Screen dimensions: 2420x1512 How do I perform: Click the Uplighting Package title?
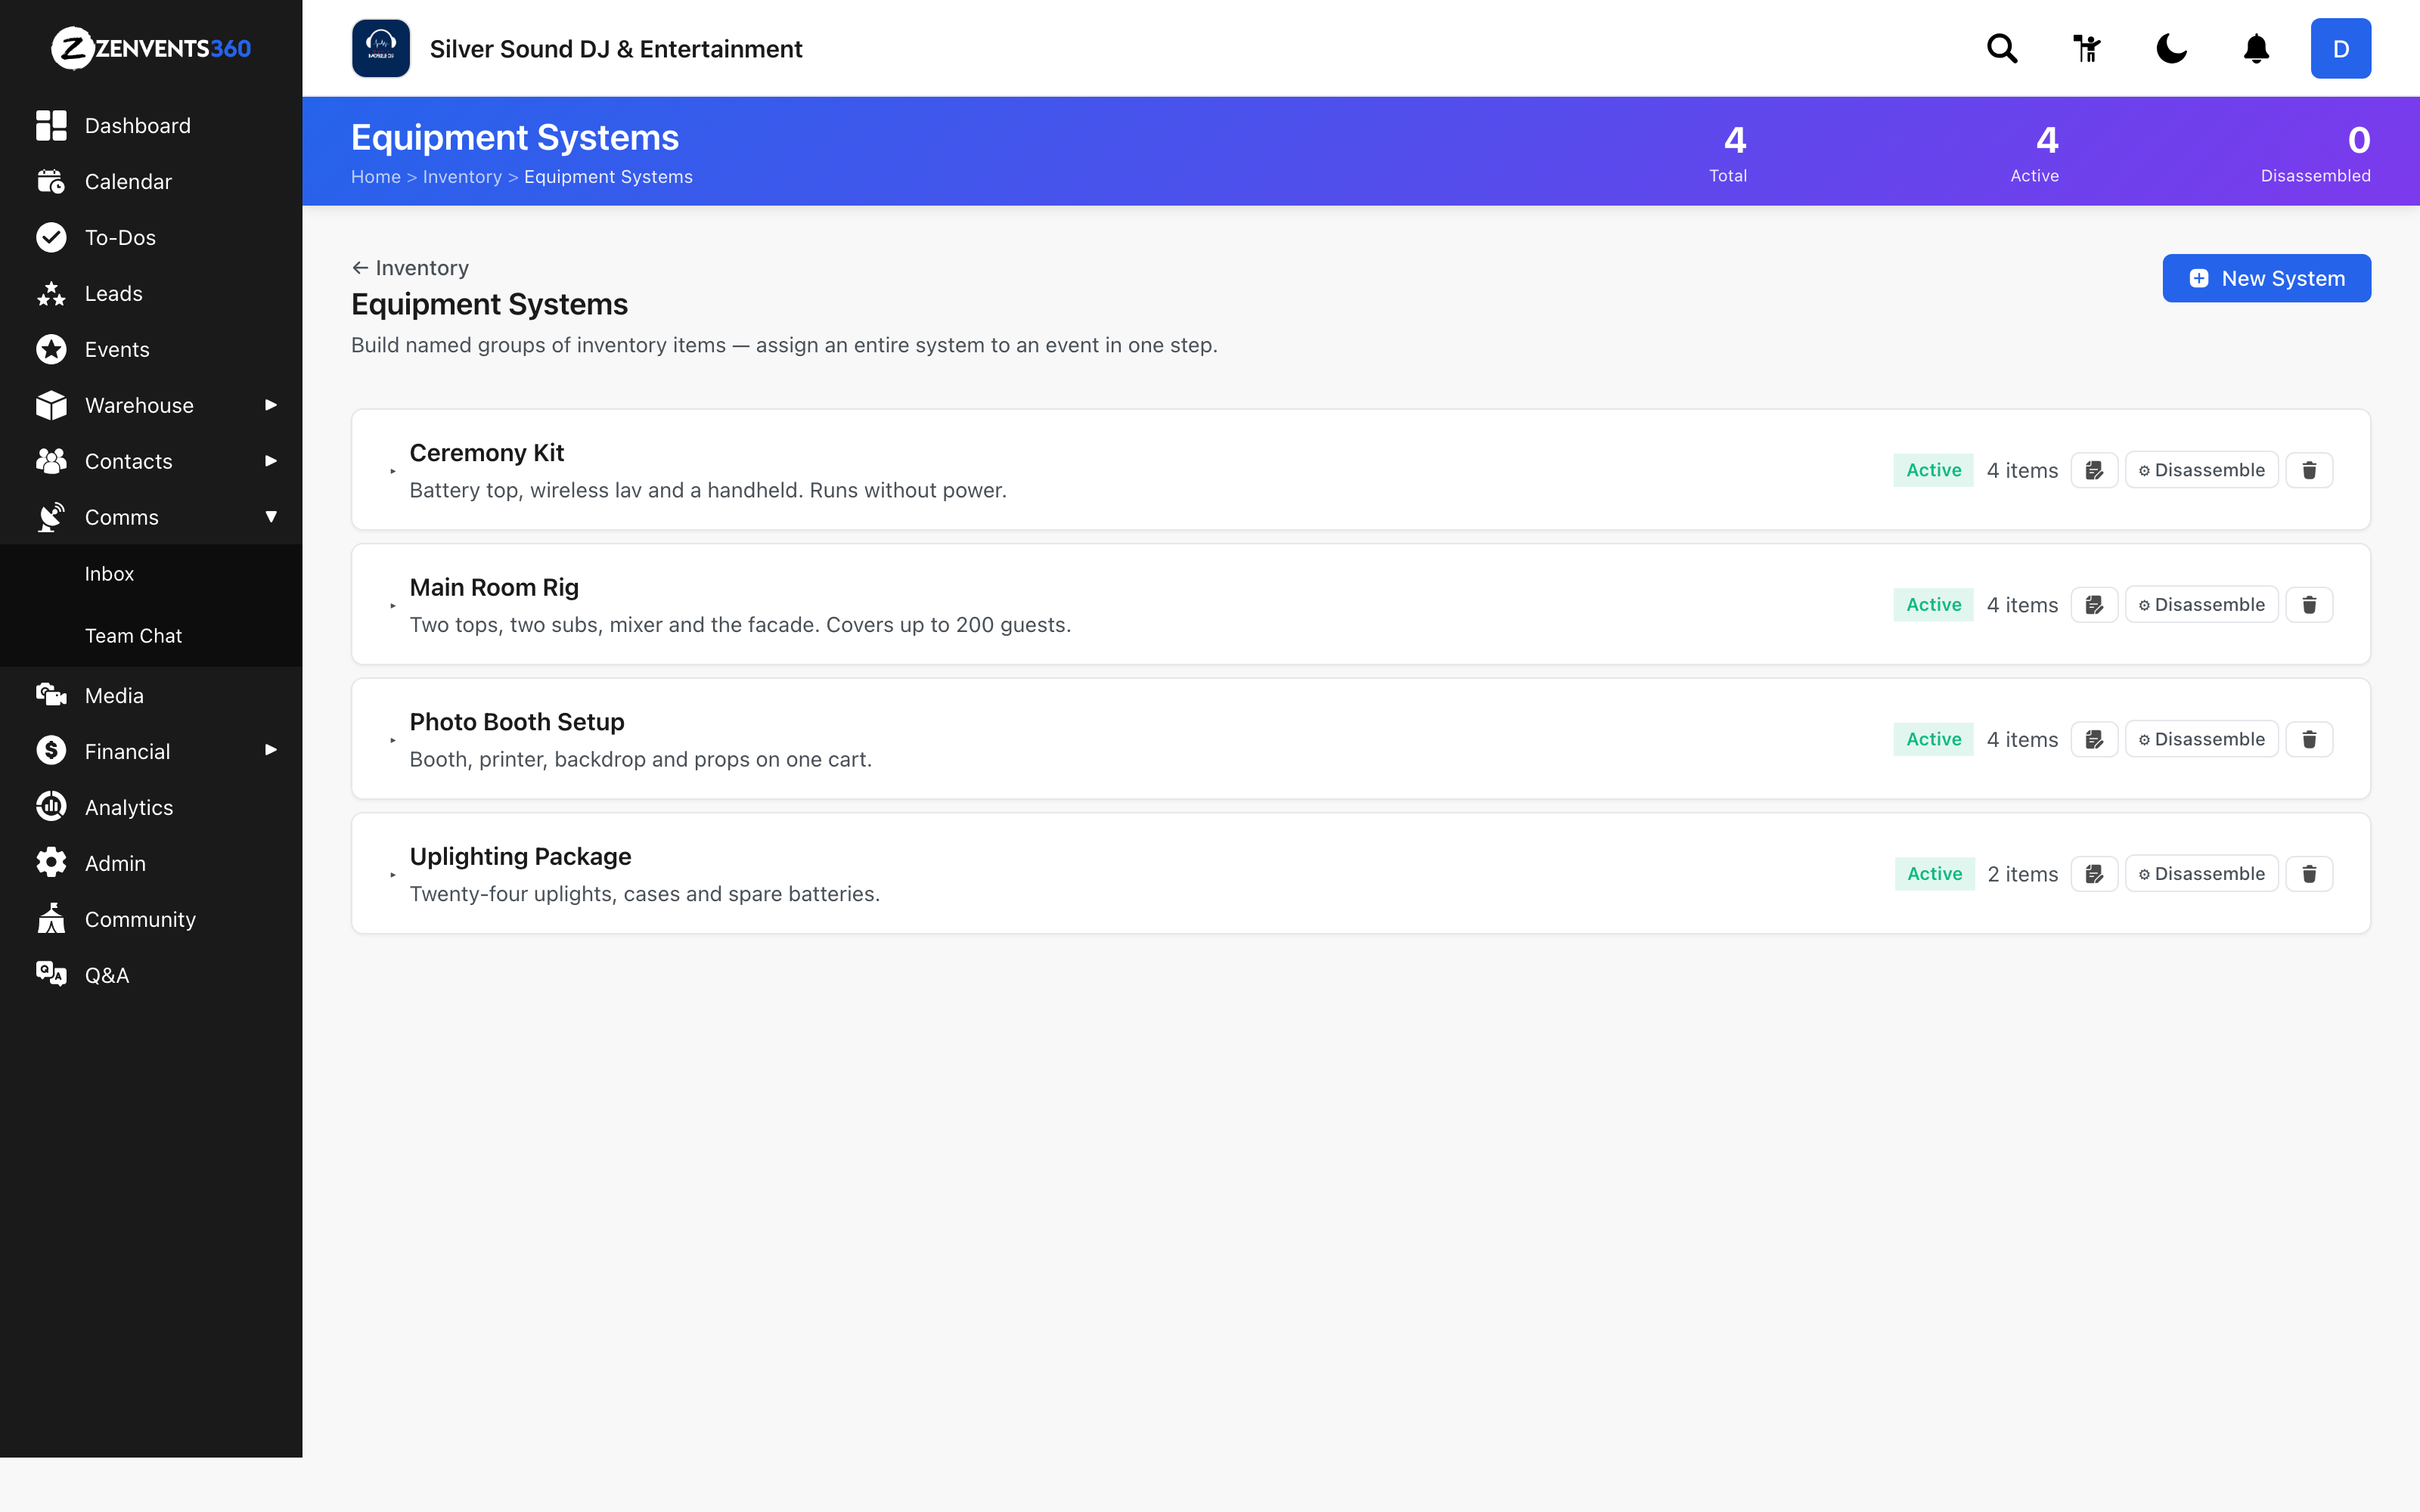(520, 857)
